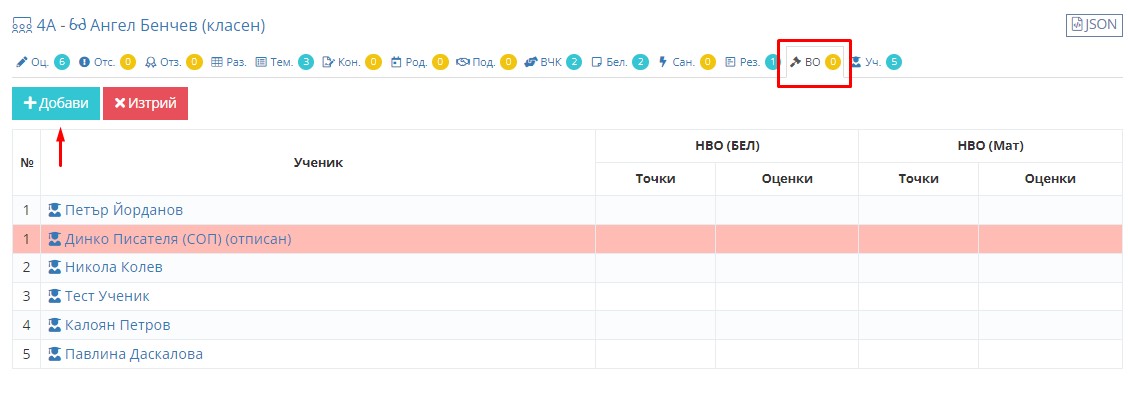Switch to the Кон. tab
Image resolution: width=1128 pixels, height=394 pixels.
coord(351,63)
